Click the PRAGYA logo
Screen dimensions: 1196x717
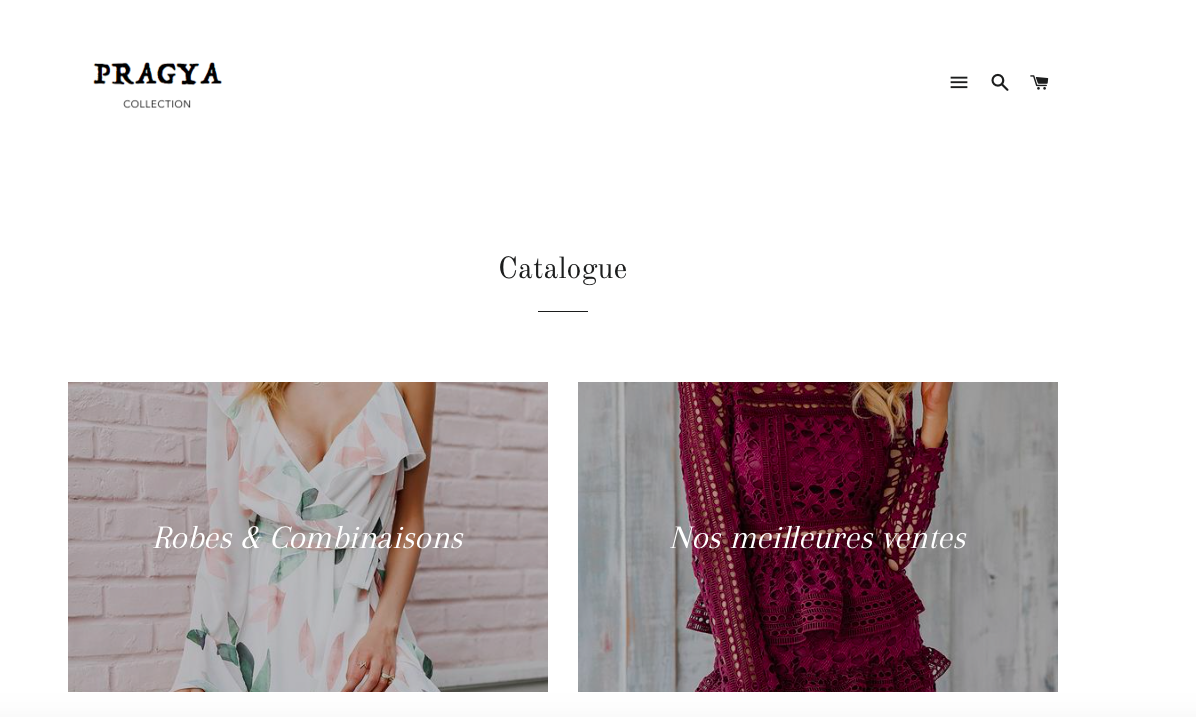pos(157,74)
